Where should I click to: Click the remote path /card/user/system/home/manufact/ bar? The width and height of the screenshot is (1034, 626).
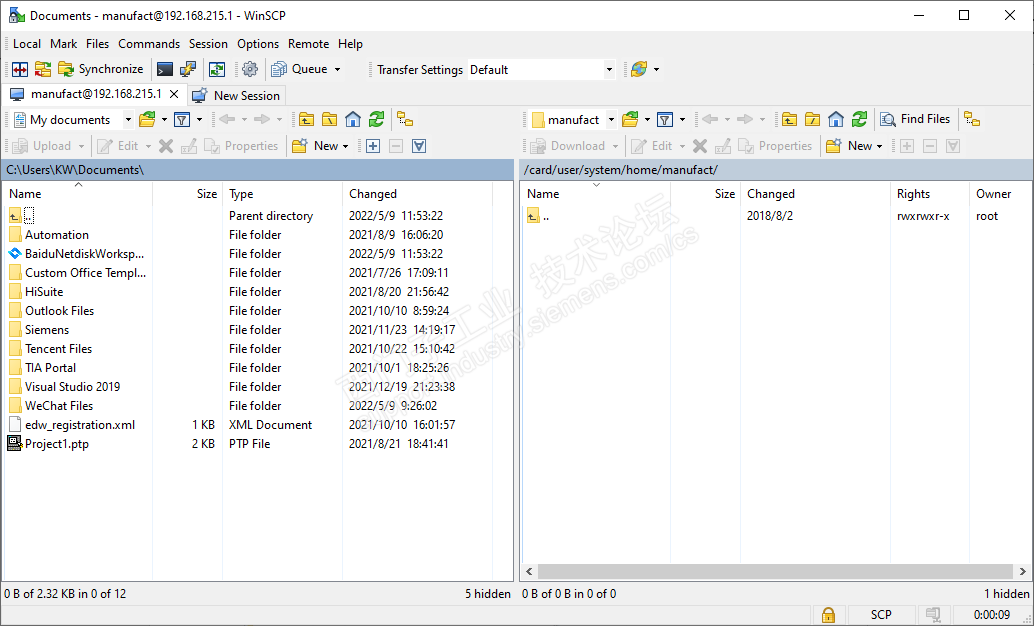point(776,170)
